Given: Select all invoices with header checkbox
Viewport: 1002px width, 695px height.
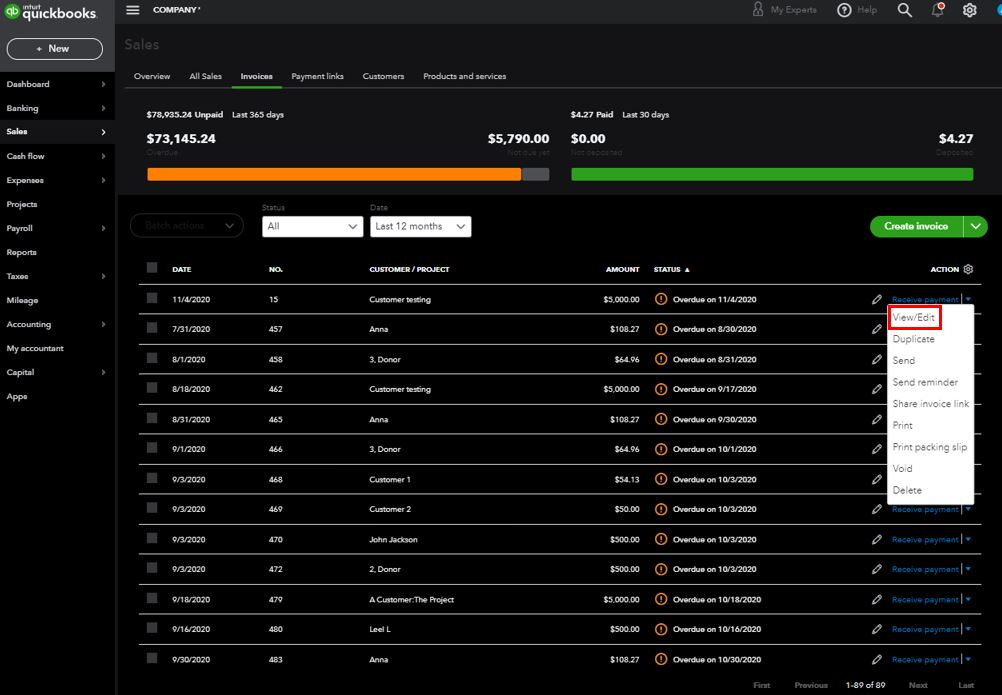Looking at the screenshot, I should (152, 268).
